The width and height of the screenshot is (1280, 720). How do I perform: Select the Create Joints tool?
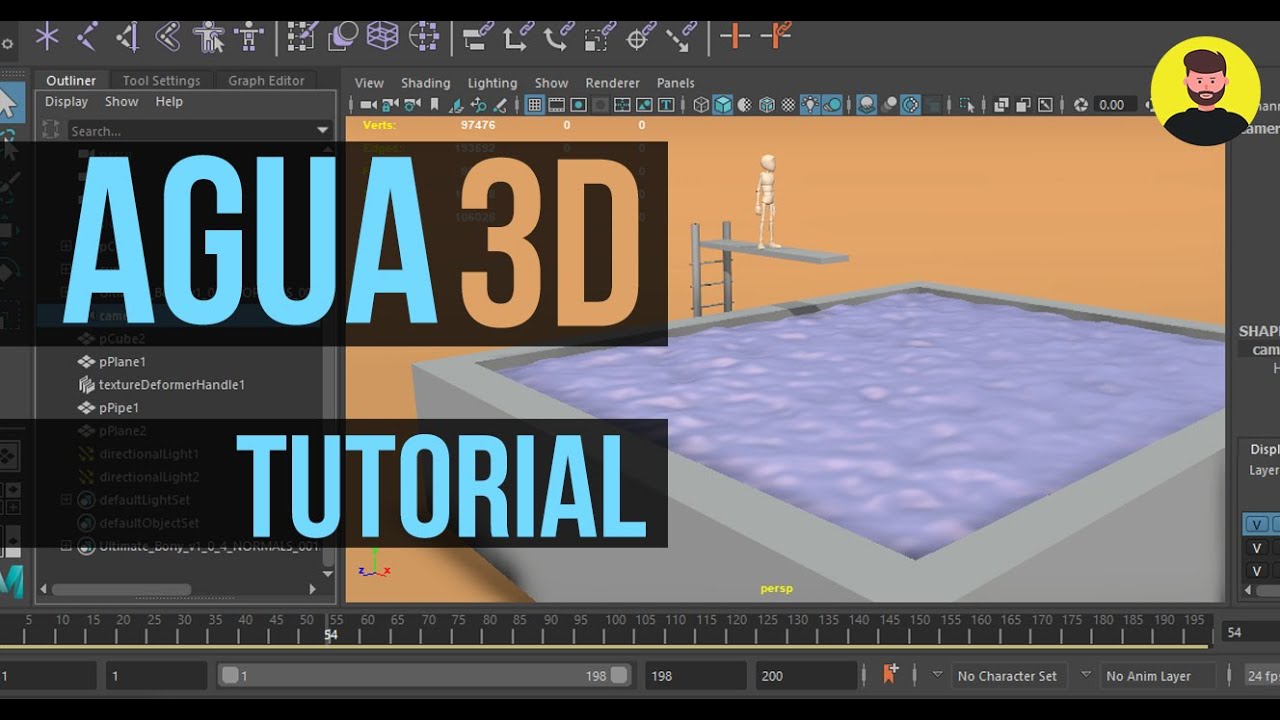87,38
